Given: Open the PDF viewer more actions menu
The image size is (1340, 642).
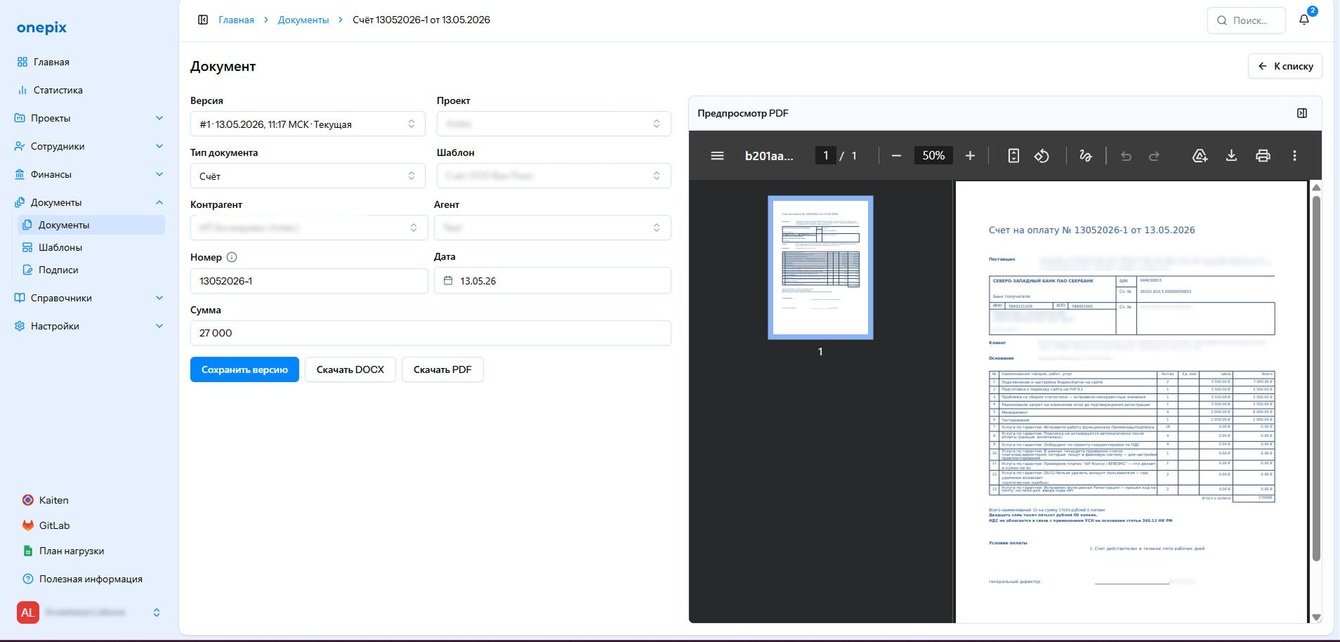Looking at the screenshot, I should point(1295,156).
